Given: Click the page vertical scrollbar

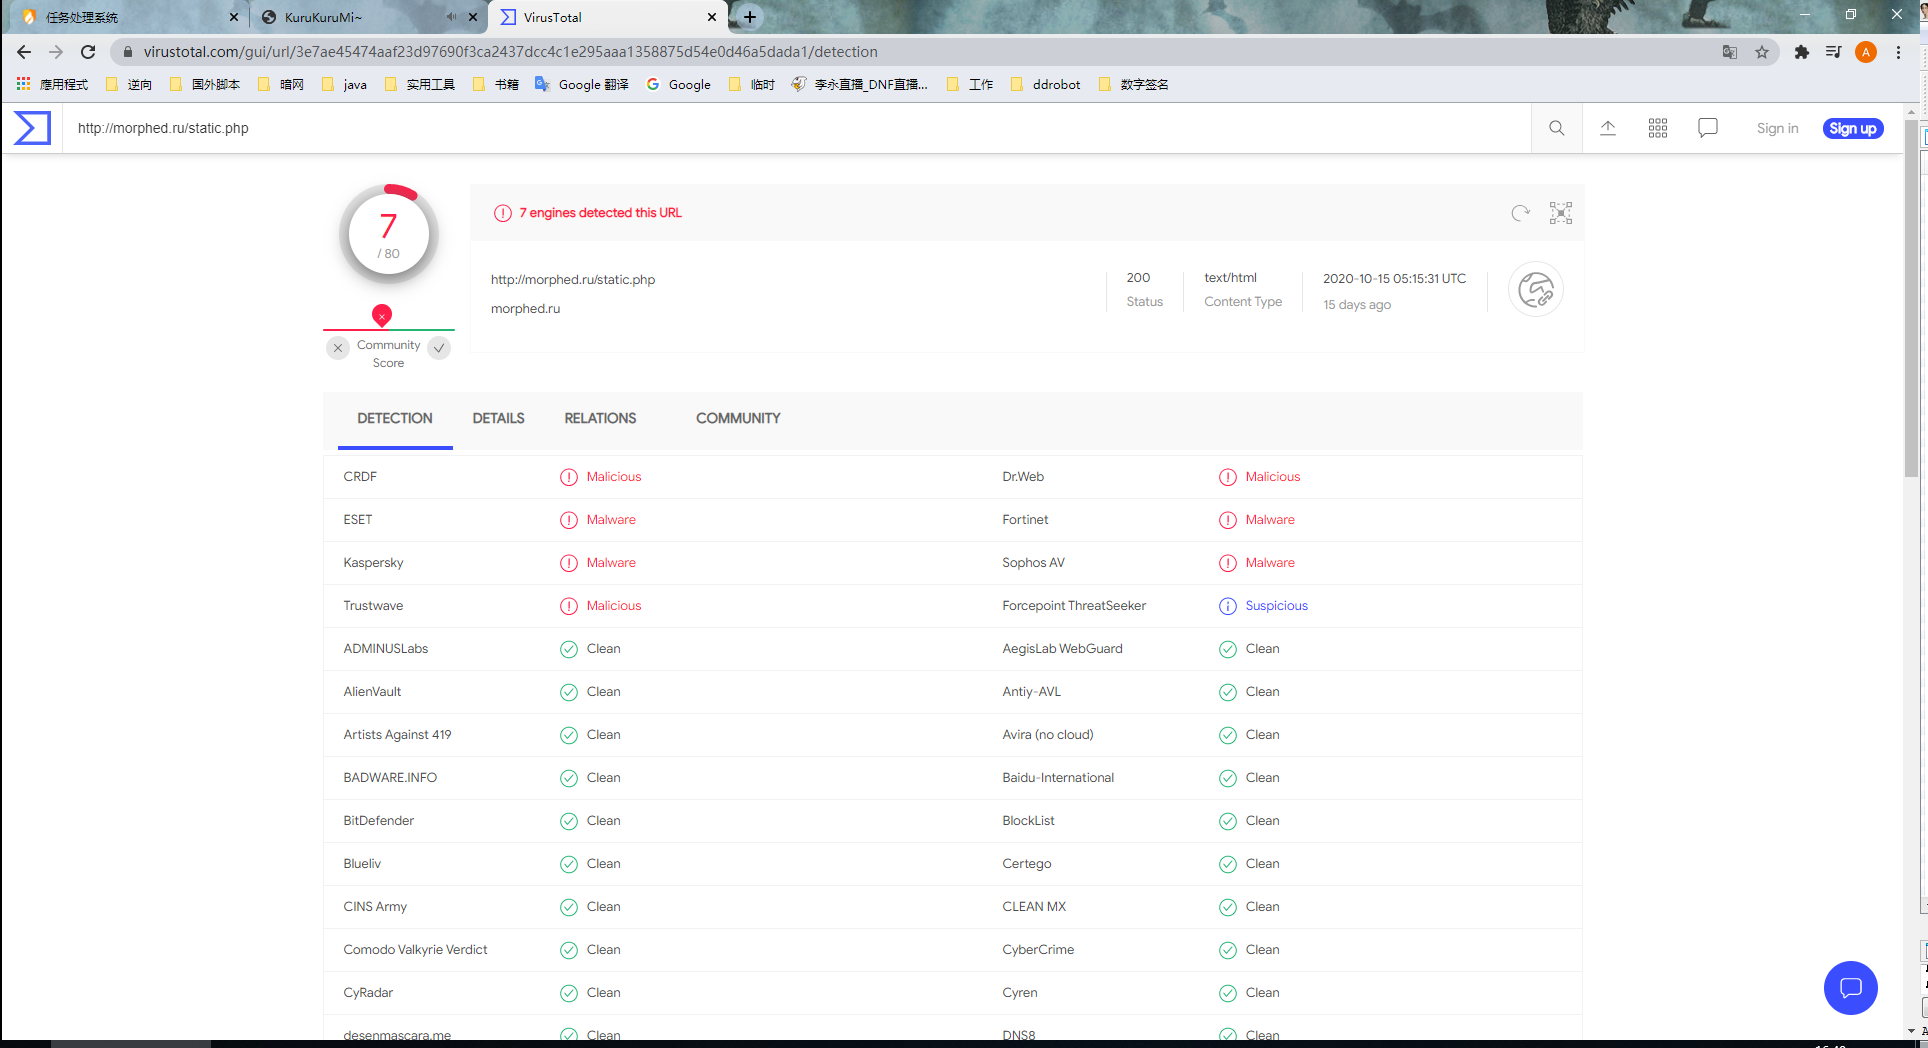Looking at the screenshot, I should [1912, 300].
